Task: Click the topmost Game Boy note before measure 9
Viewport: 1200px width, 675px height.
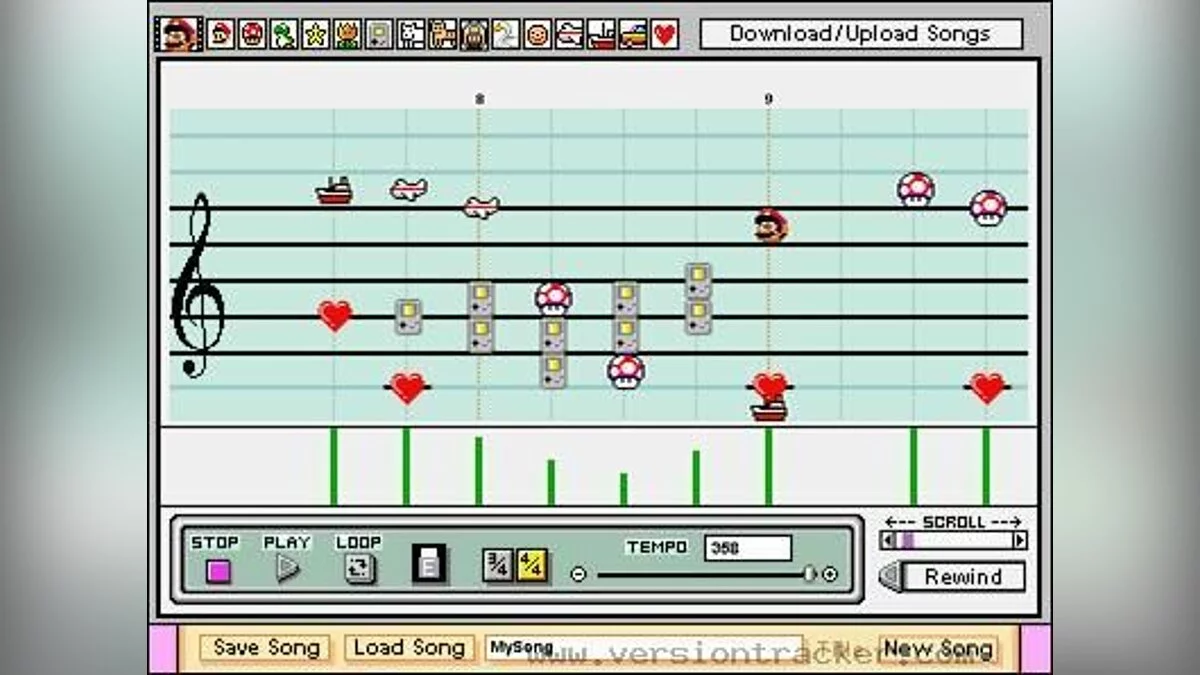Action: (698, 280)
